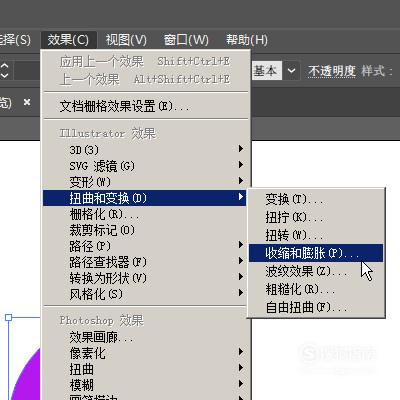Click the 不透明度 label link
This screenshot has width=400, height=400.
coord(332,71)
